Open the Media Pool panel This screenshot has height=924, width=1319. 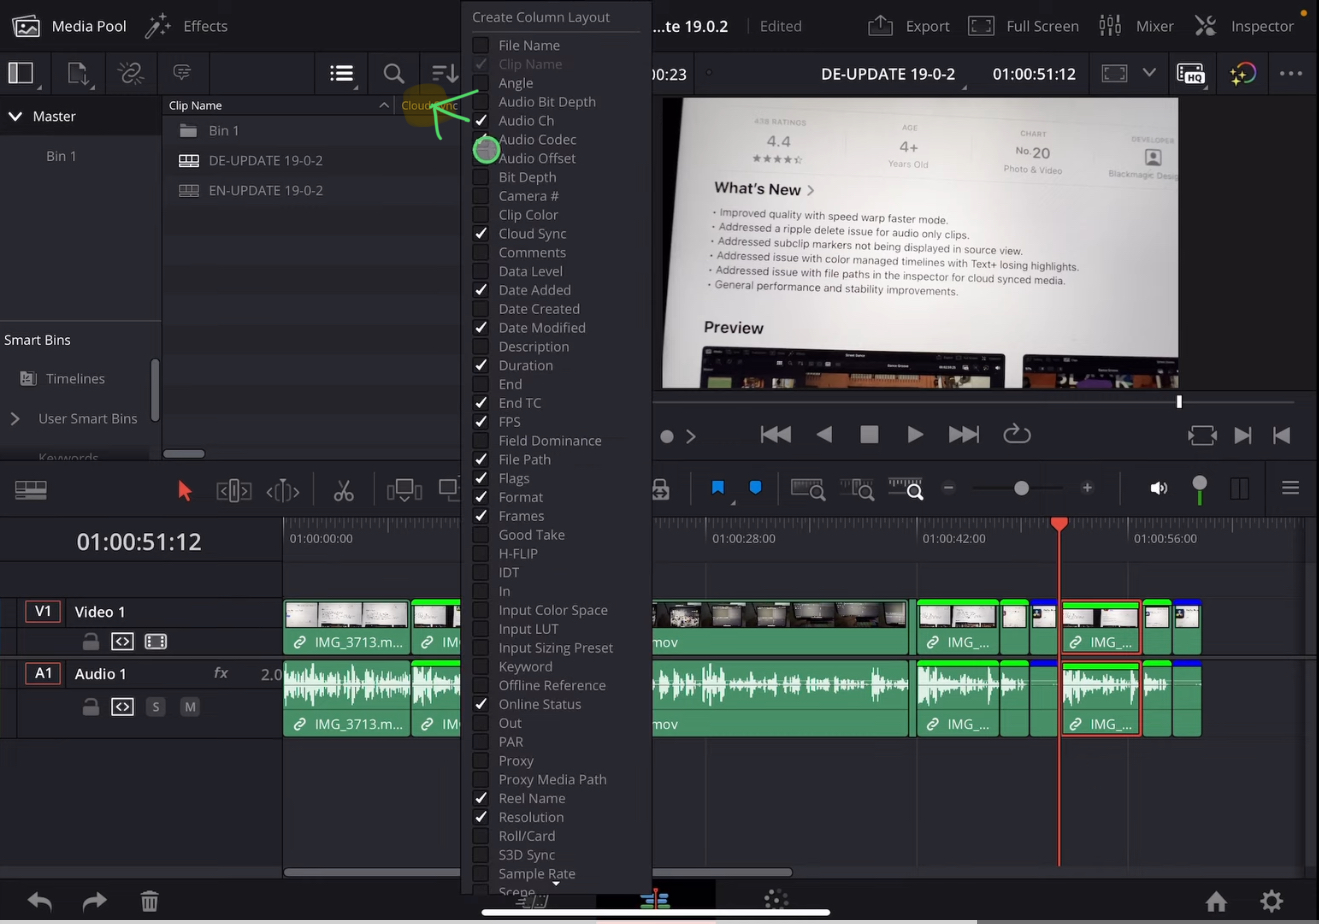point(69,26)
